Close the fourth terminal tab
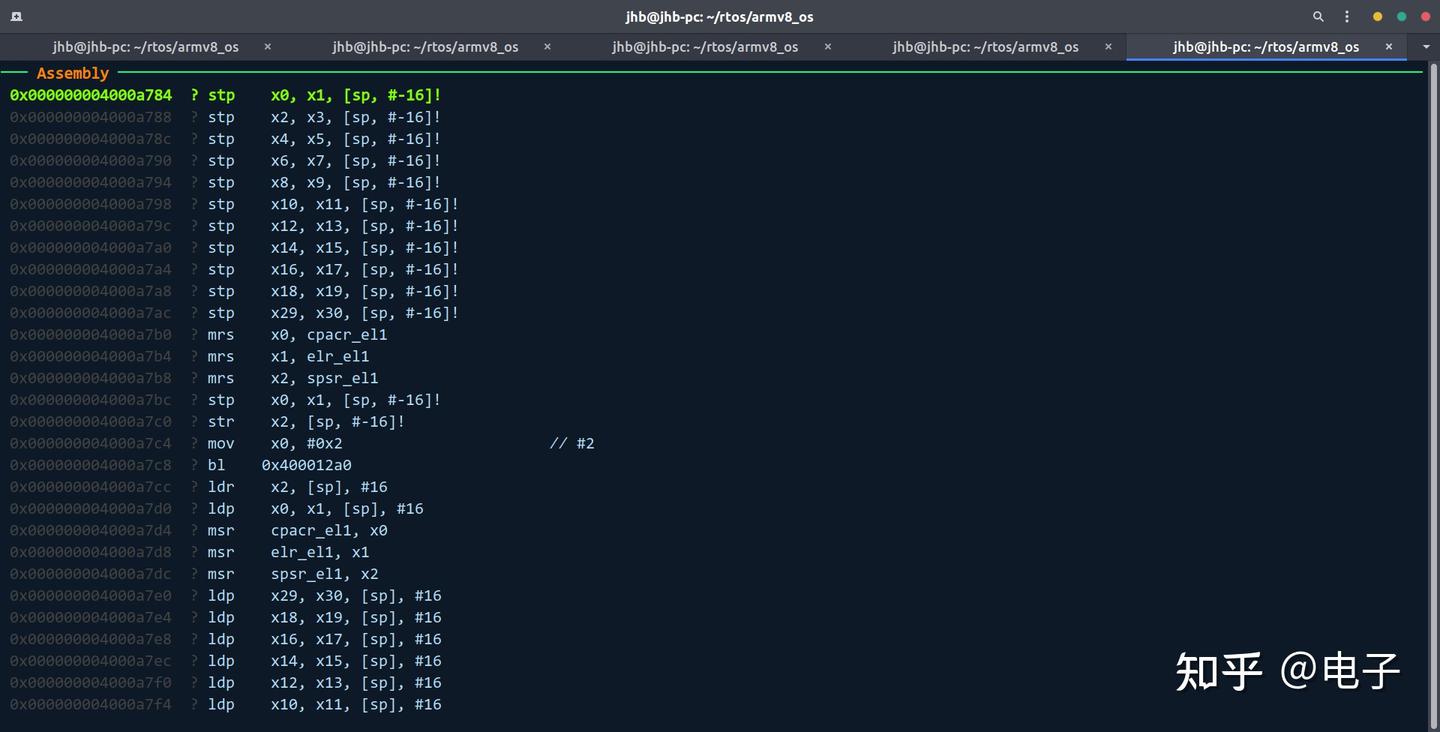 point(1107,46)
